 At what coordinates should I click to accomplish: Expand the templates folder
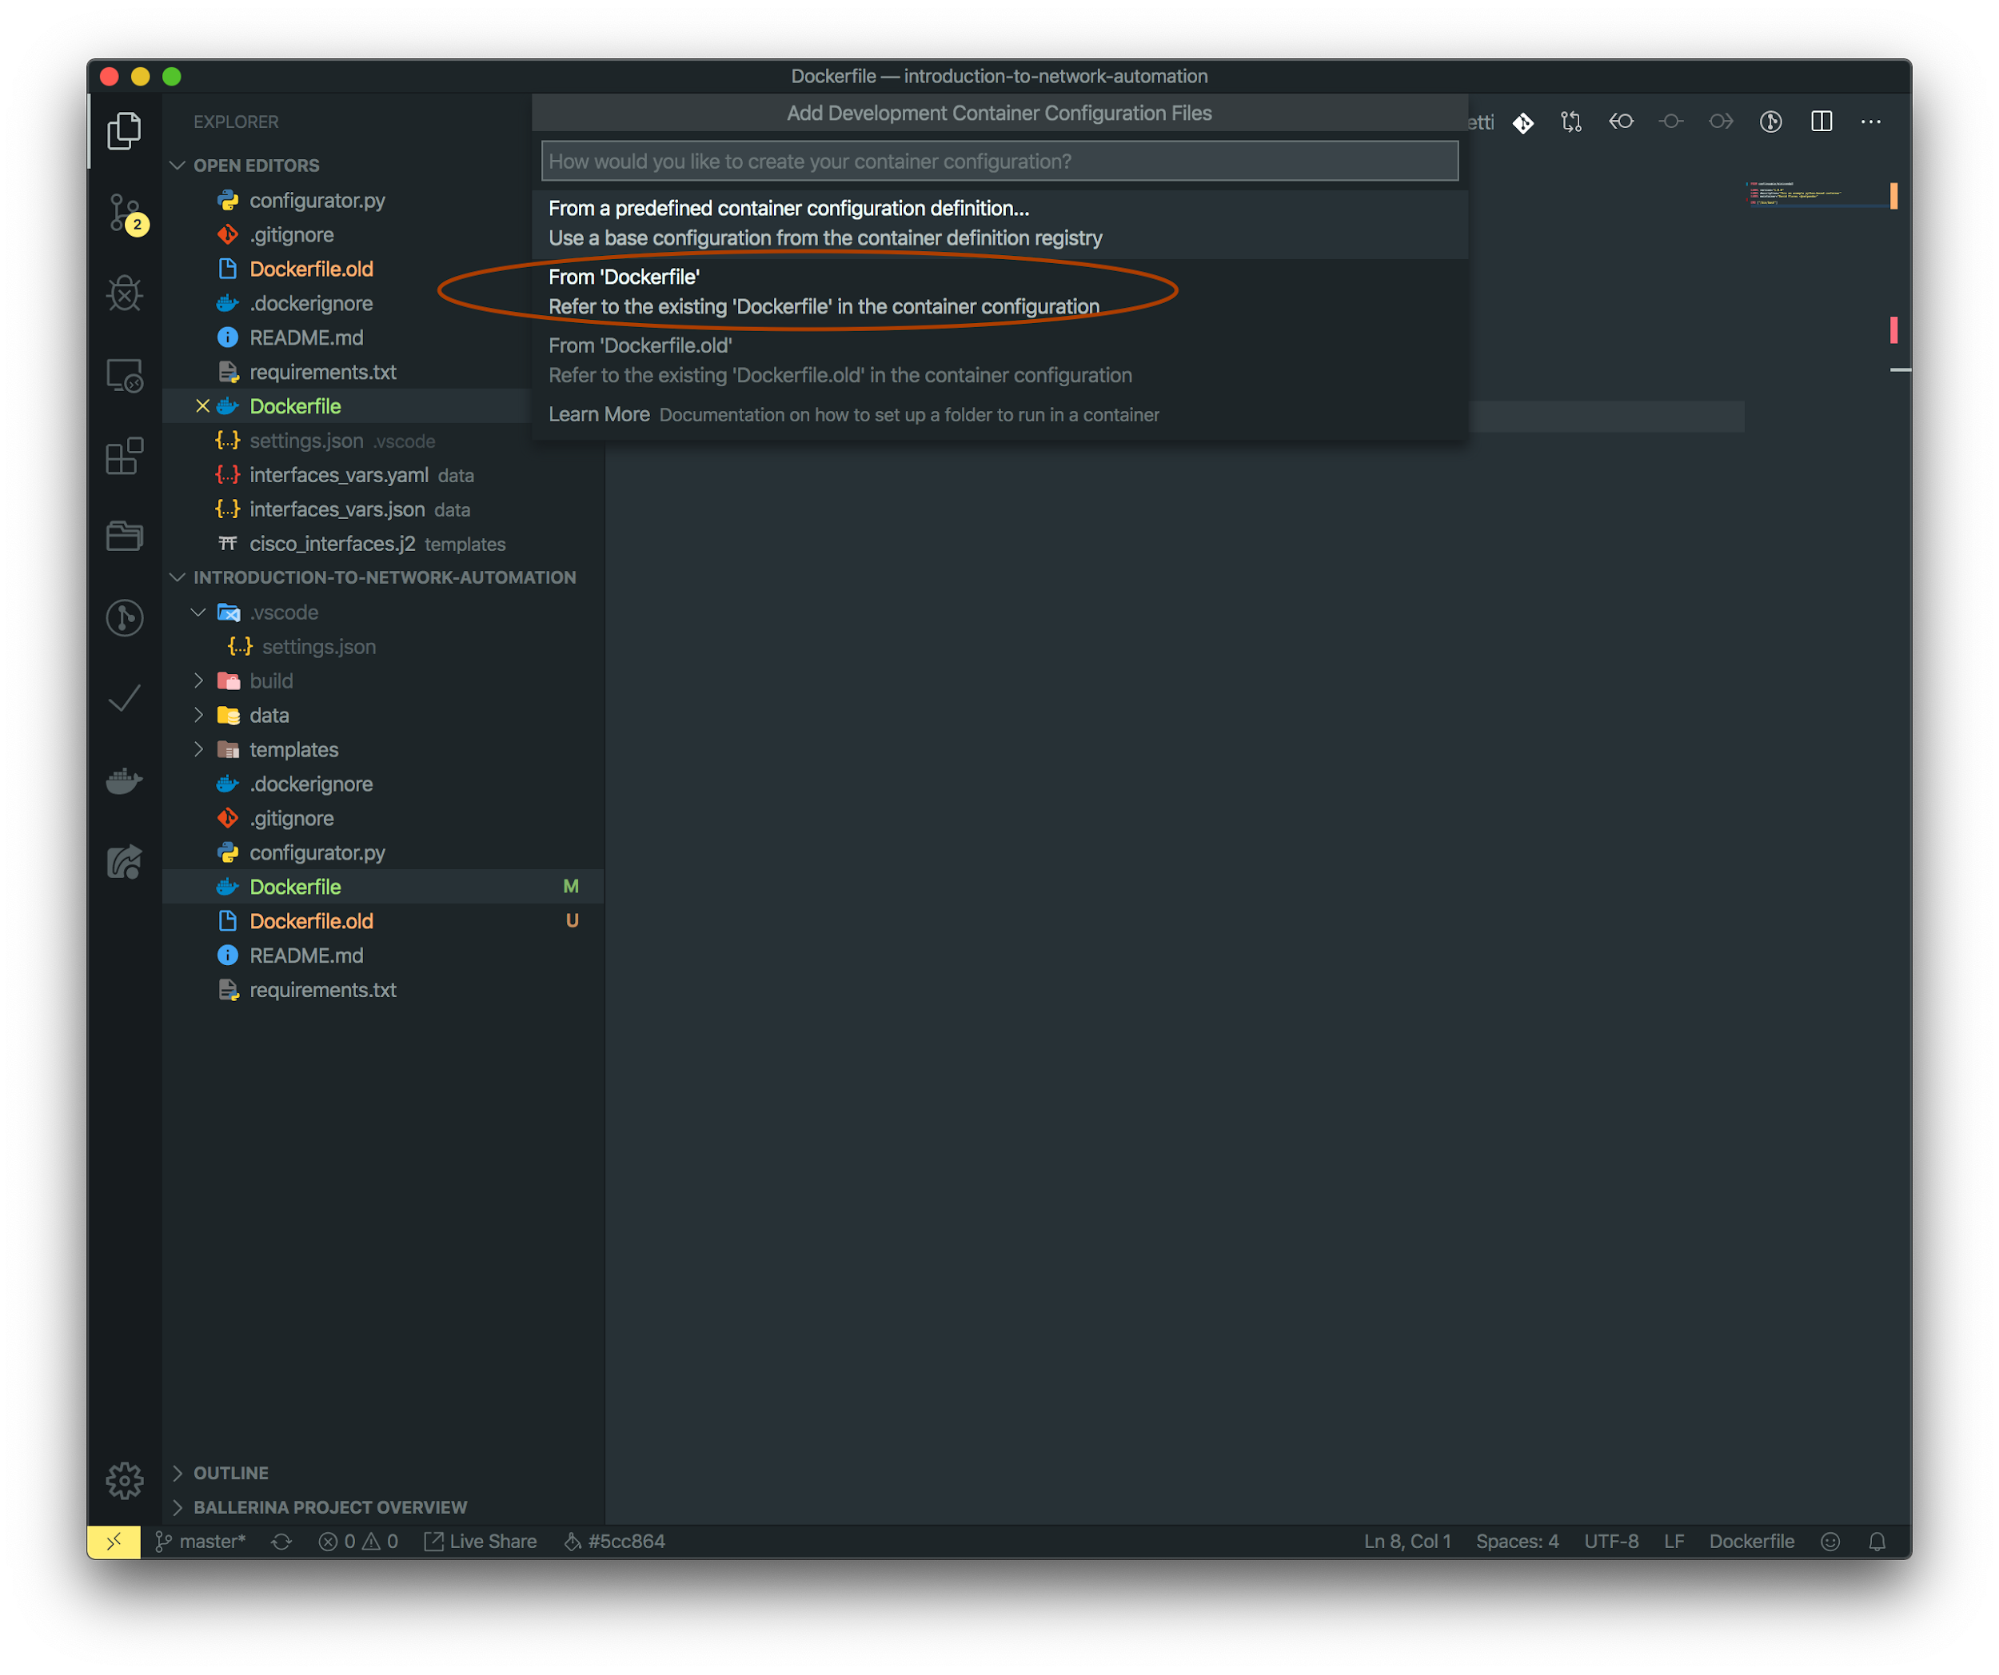pos(199,749)
